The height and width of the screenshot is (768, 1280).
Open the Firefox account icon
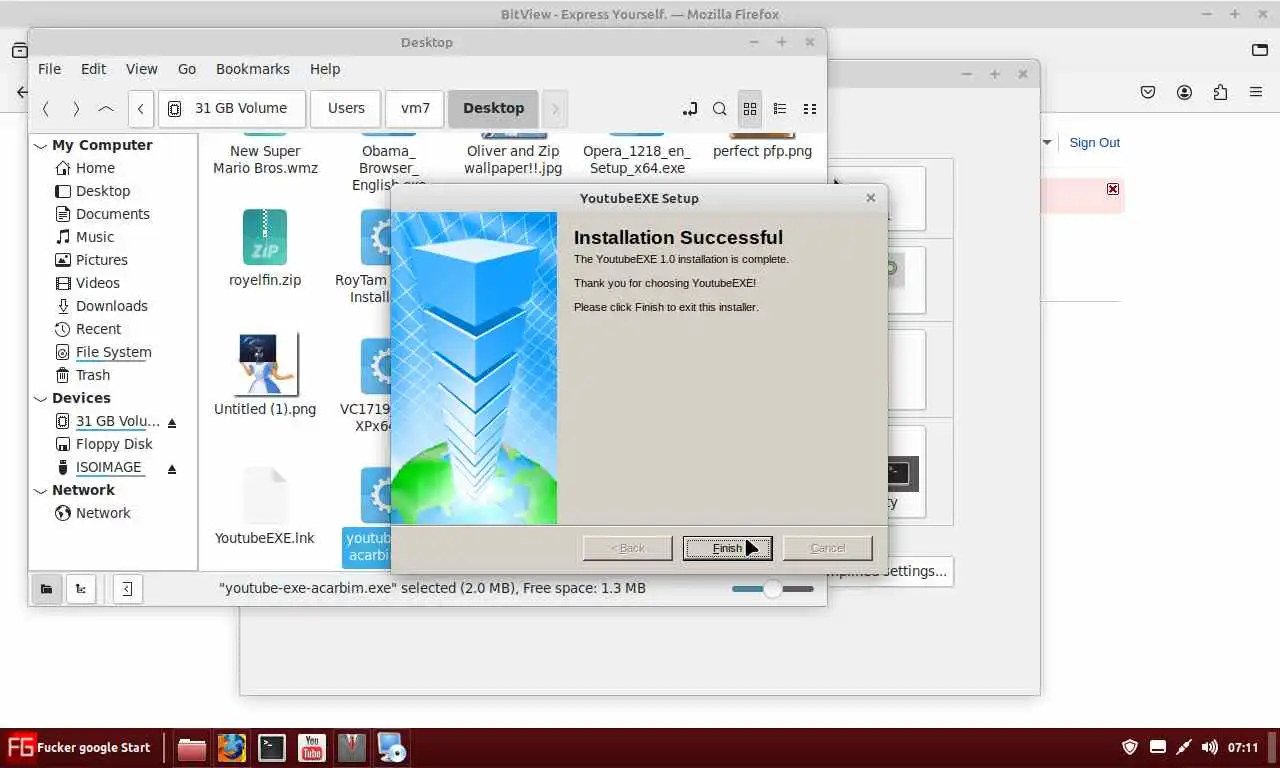pyautogui.click(x=1184, y=92)
